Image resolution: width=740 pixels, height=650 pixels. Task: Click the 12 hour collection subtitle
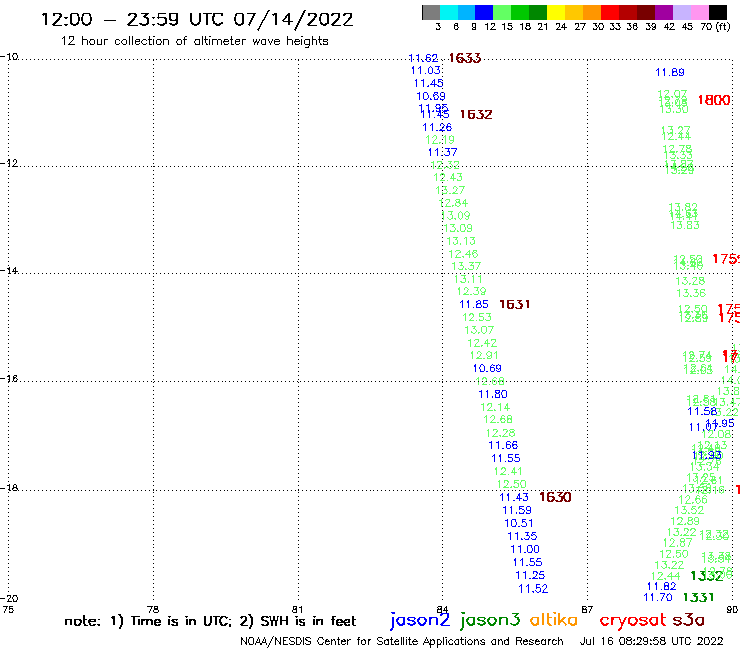[x=194, y=41]
